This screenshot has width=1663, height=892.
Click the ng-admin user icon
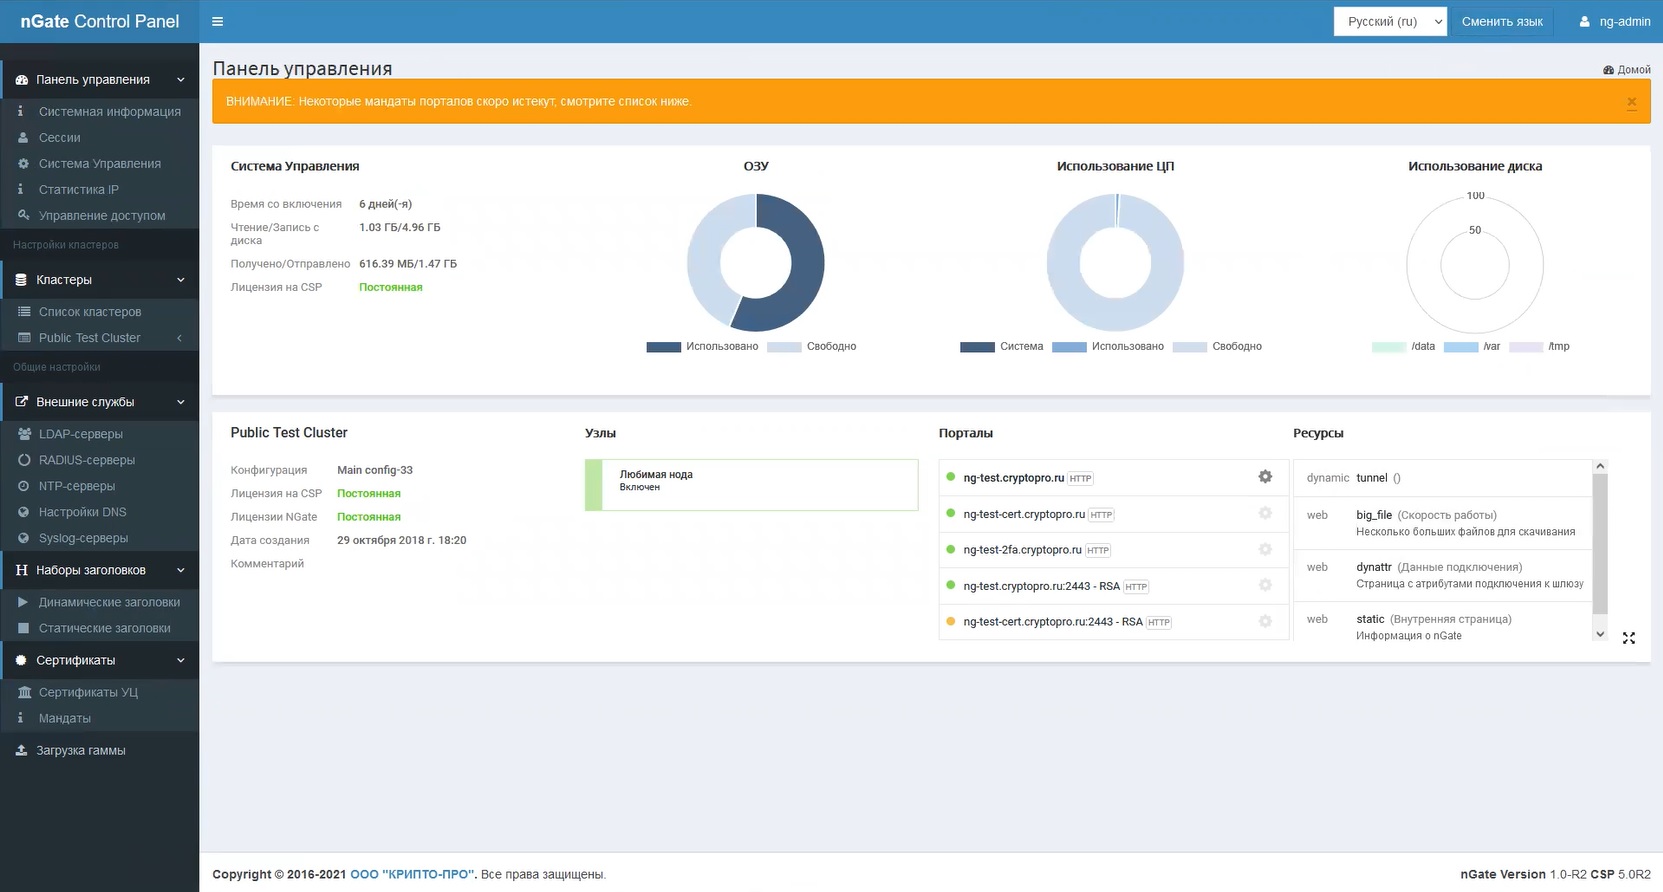click(x=1584, y=21)
